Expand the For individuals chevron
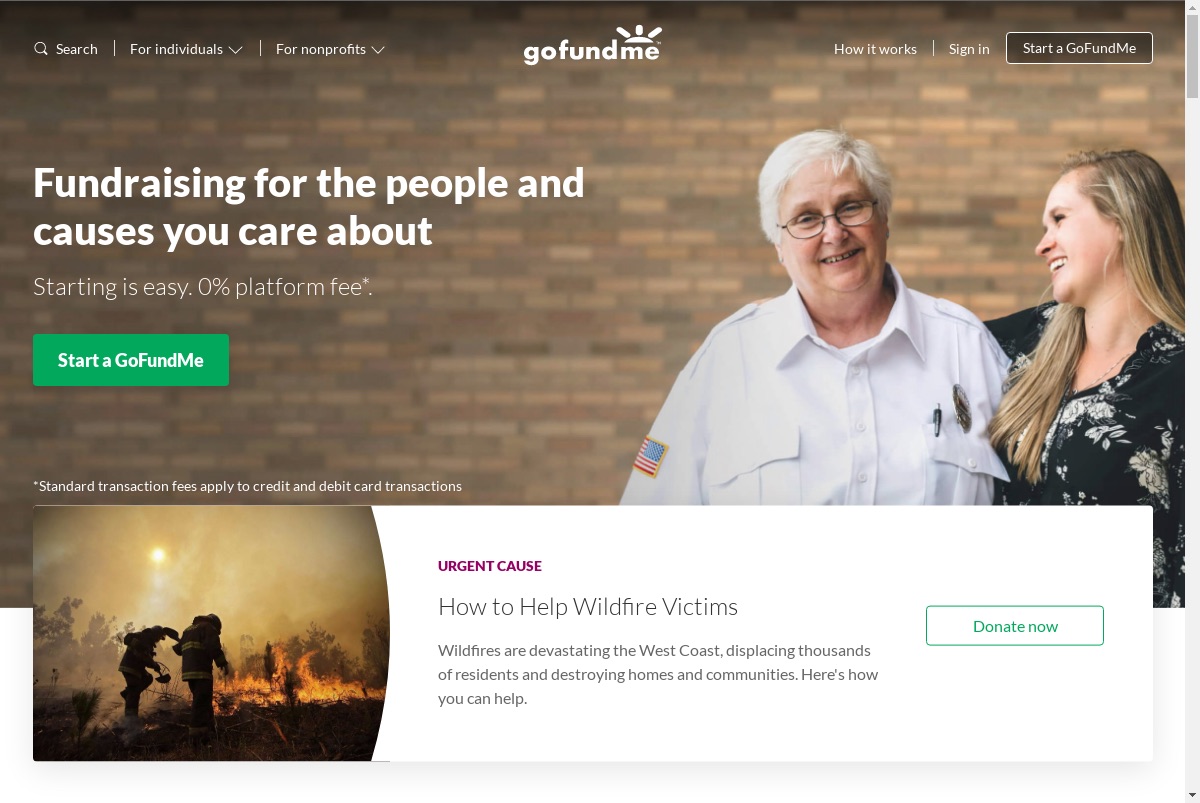This screenshot has width=1200, height=803. point(235,49)
